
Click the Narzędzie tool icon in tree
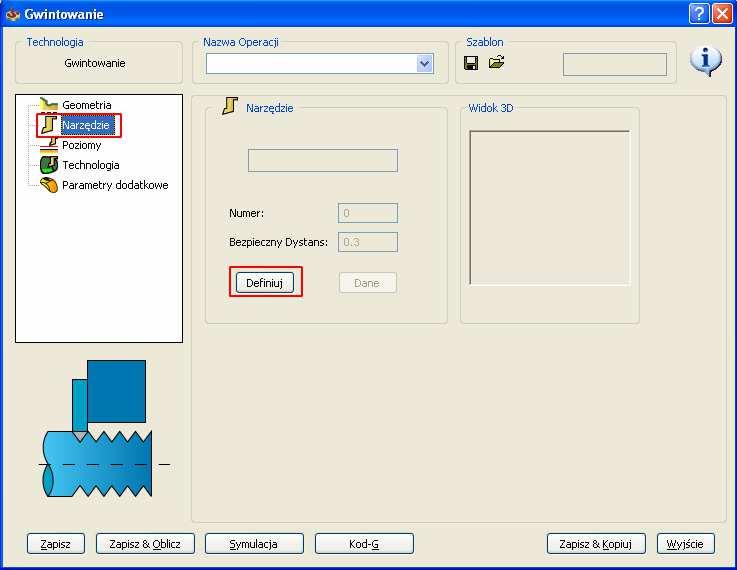49,125
